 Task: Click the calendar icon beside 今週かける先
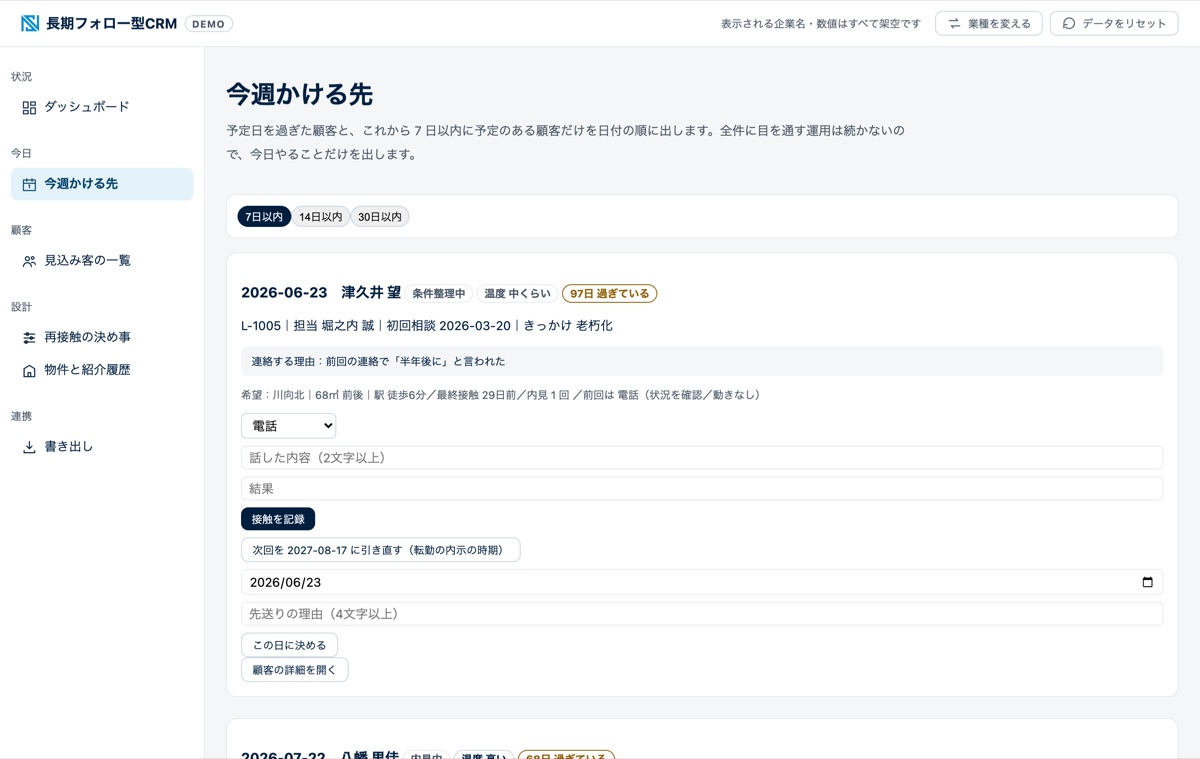click(x=29, y=184)
